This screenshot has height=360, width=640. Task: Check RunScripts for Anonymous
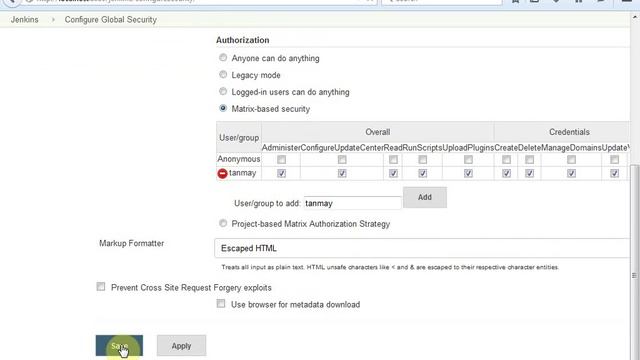pos(422,160)
